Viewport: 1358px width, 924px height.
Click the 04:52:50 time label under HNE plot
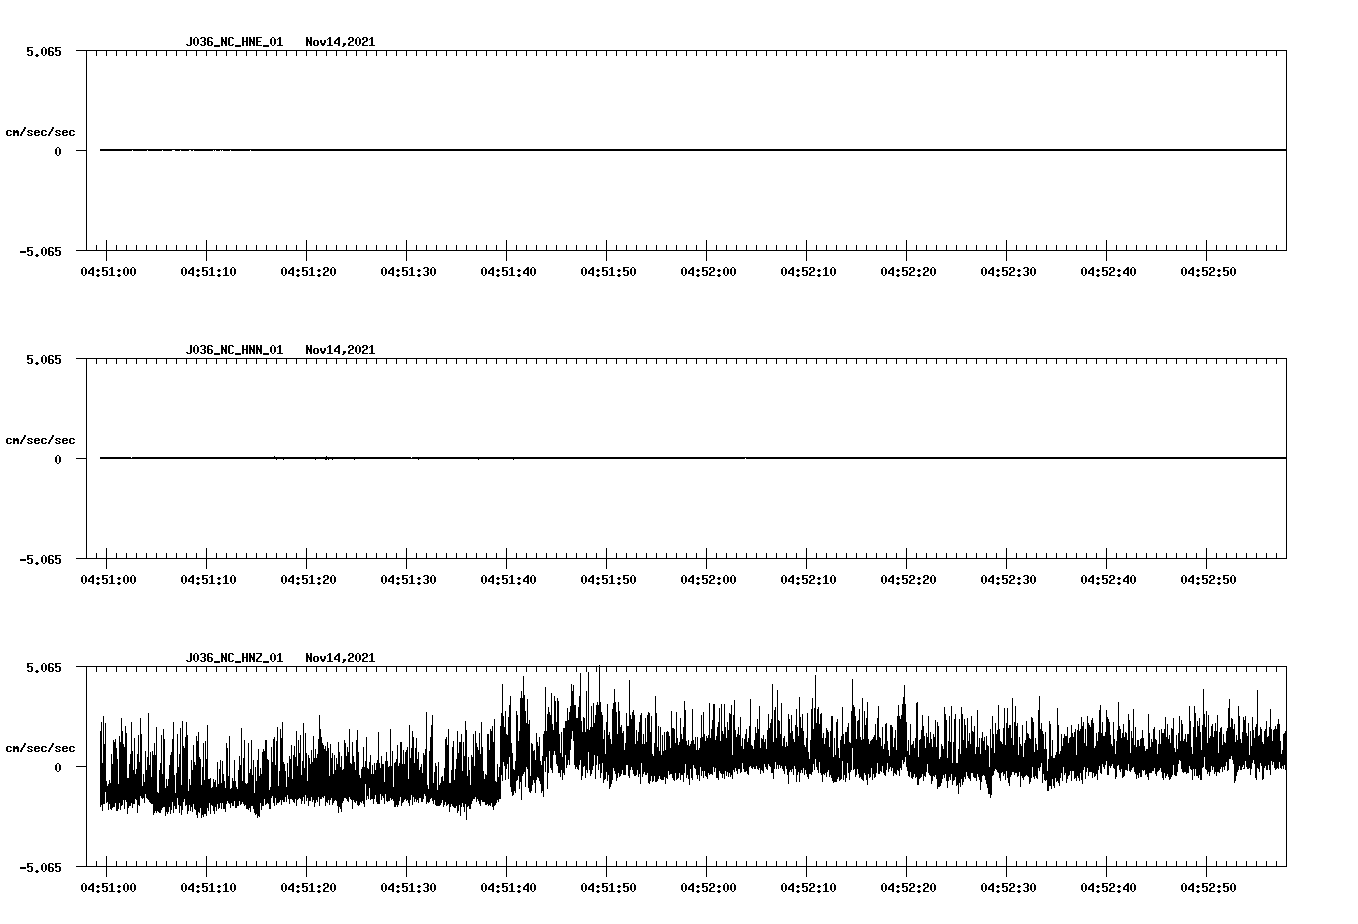(x=1208, y=272)
